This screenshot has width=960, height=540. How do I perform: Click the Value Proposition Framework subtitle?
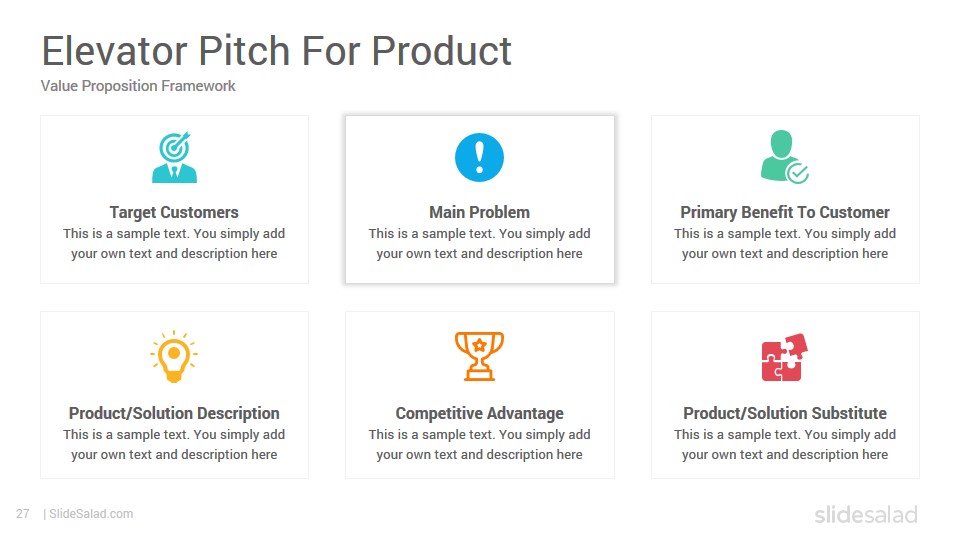point(138,86)
